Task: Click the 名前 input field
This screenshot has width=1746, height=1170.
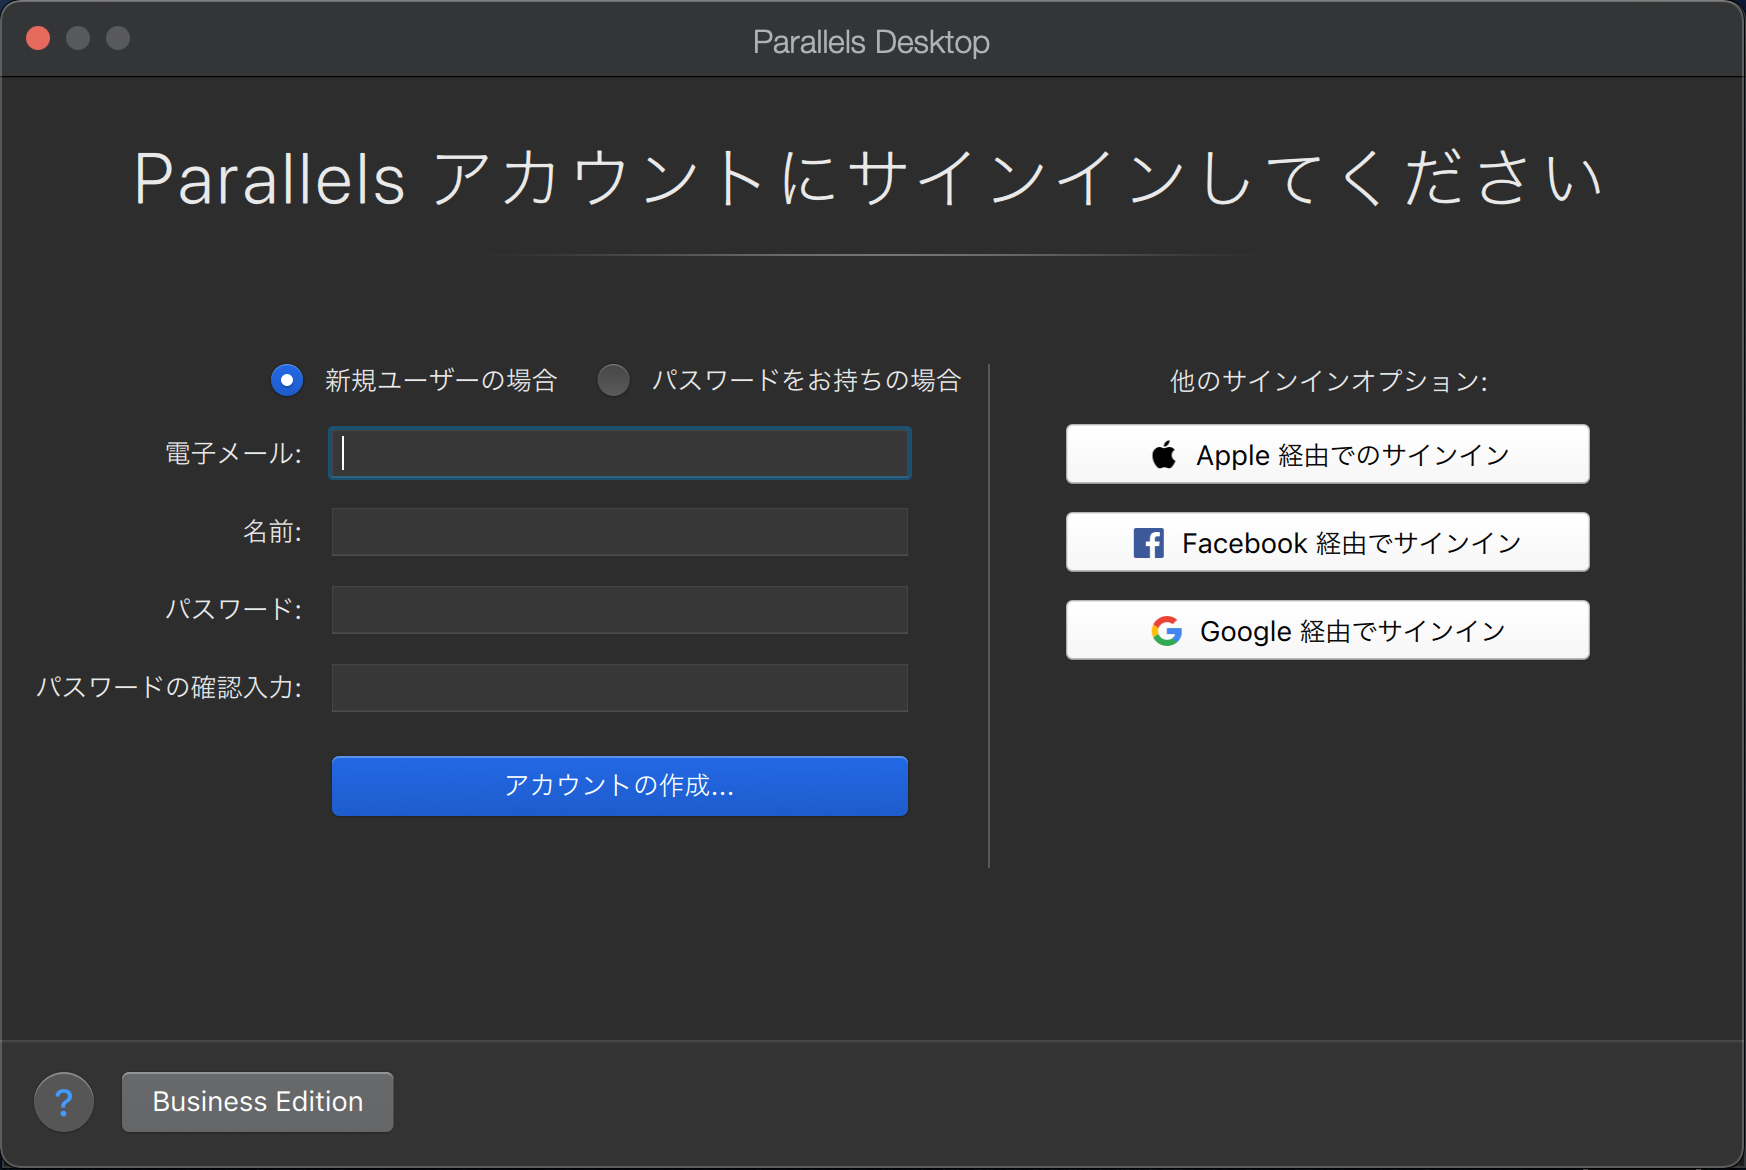Action: [619, 532]
